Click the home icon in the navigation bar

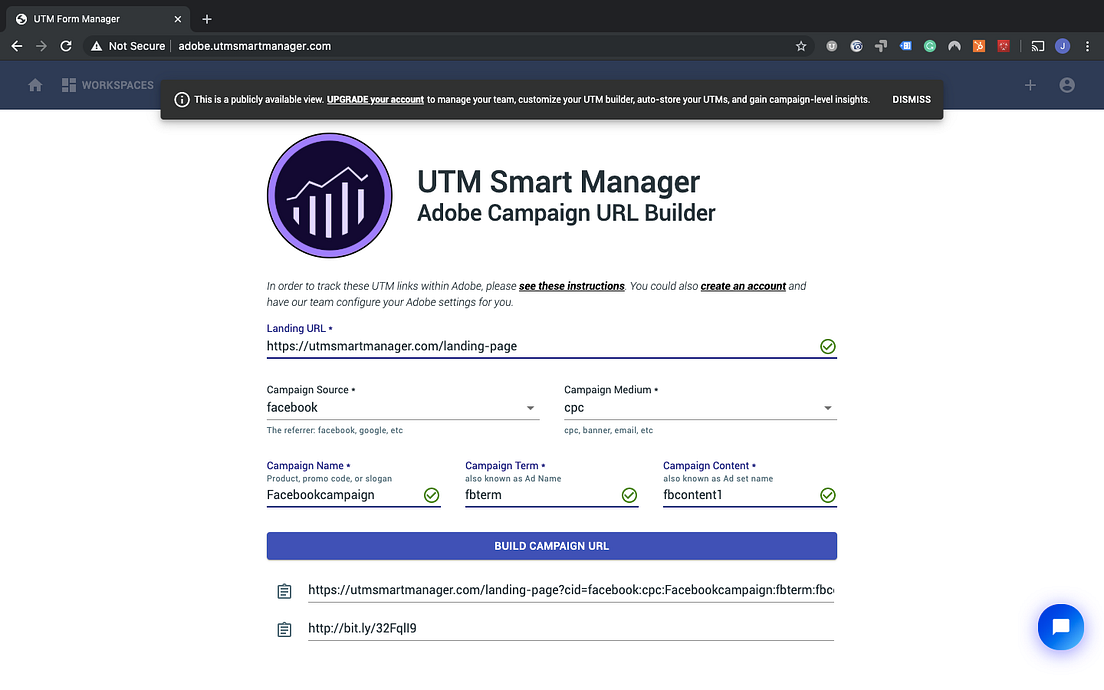[x=35, y=85]
